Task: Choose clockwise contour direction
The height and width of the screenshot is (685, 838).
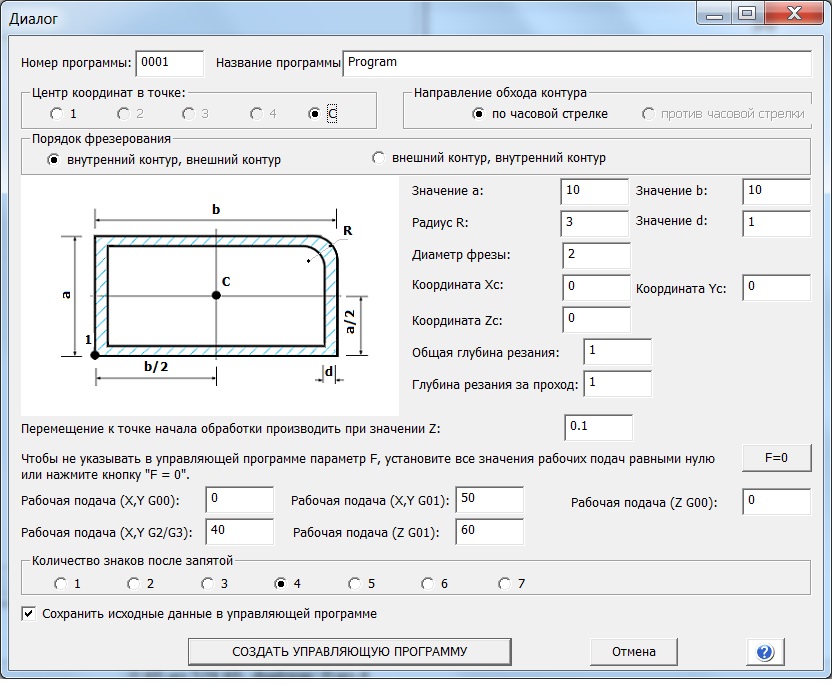Action: click(478, 114)
